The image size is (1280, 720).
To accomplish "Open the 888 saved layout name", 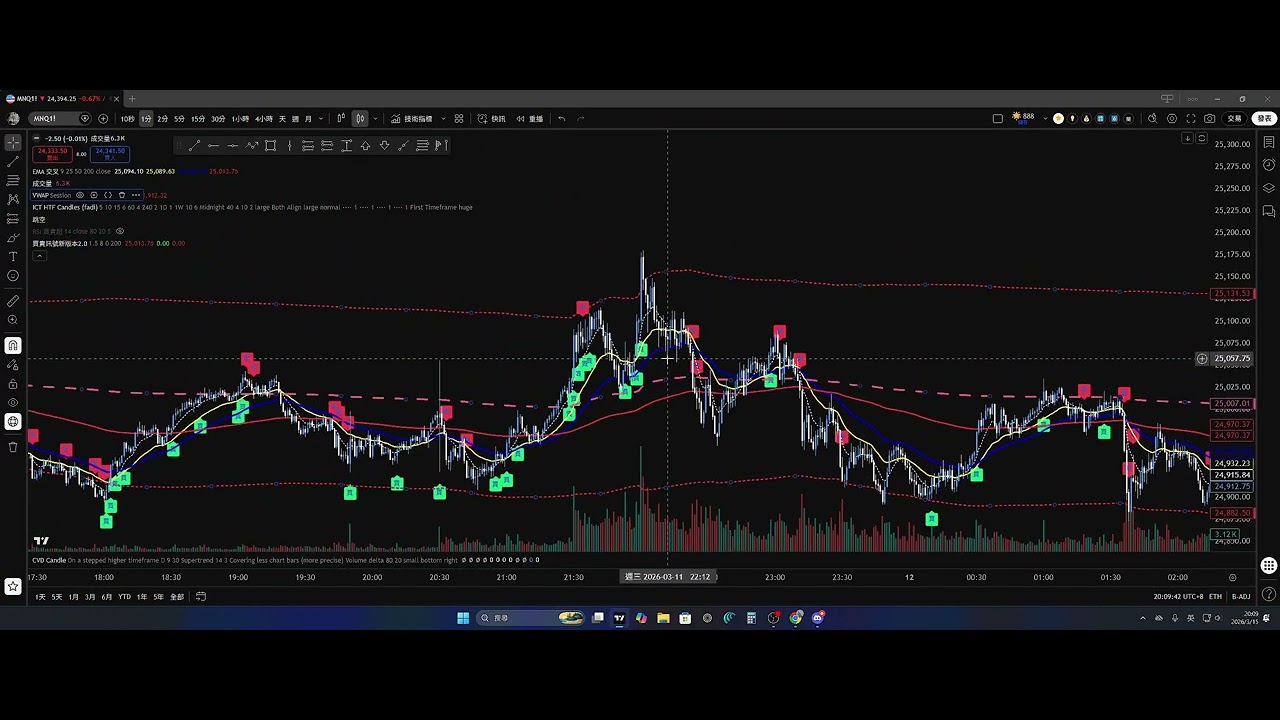I will point(1023,117).
